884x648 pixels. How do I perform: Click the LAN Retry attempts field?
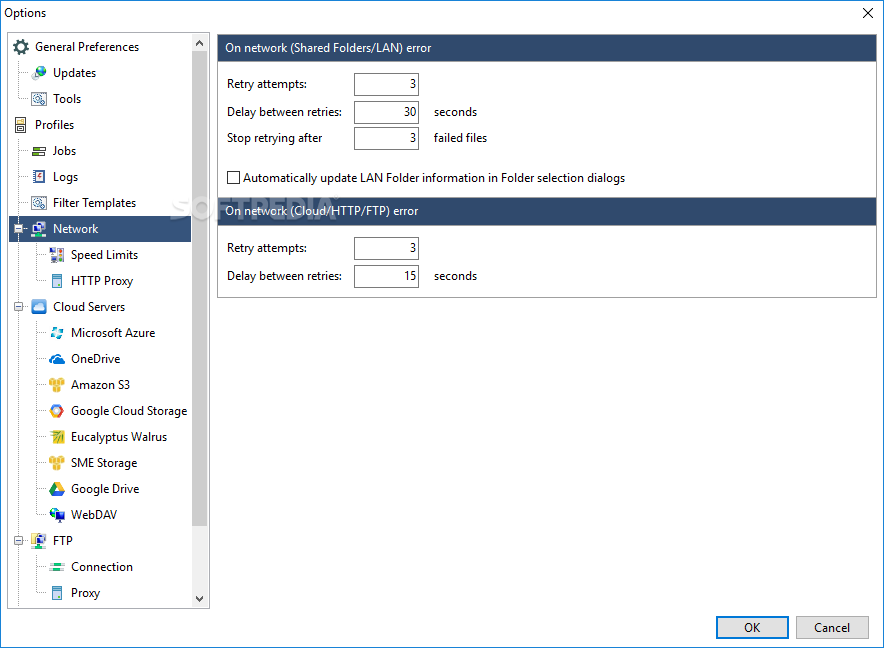(386, 84)
